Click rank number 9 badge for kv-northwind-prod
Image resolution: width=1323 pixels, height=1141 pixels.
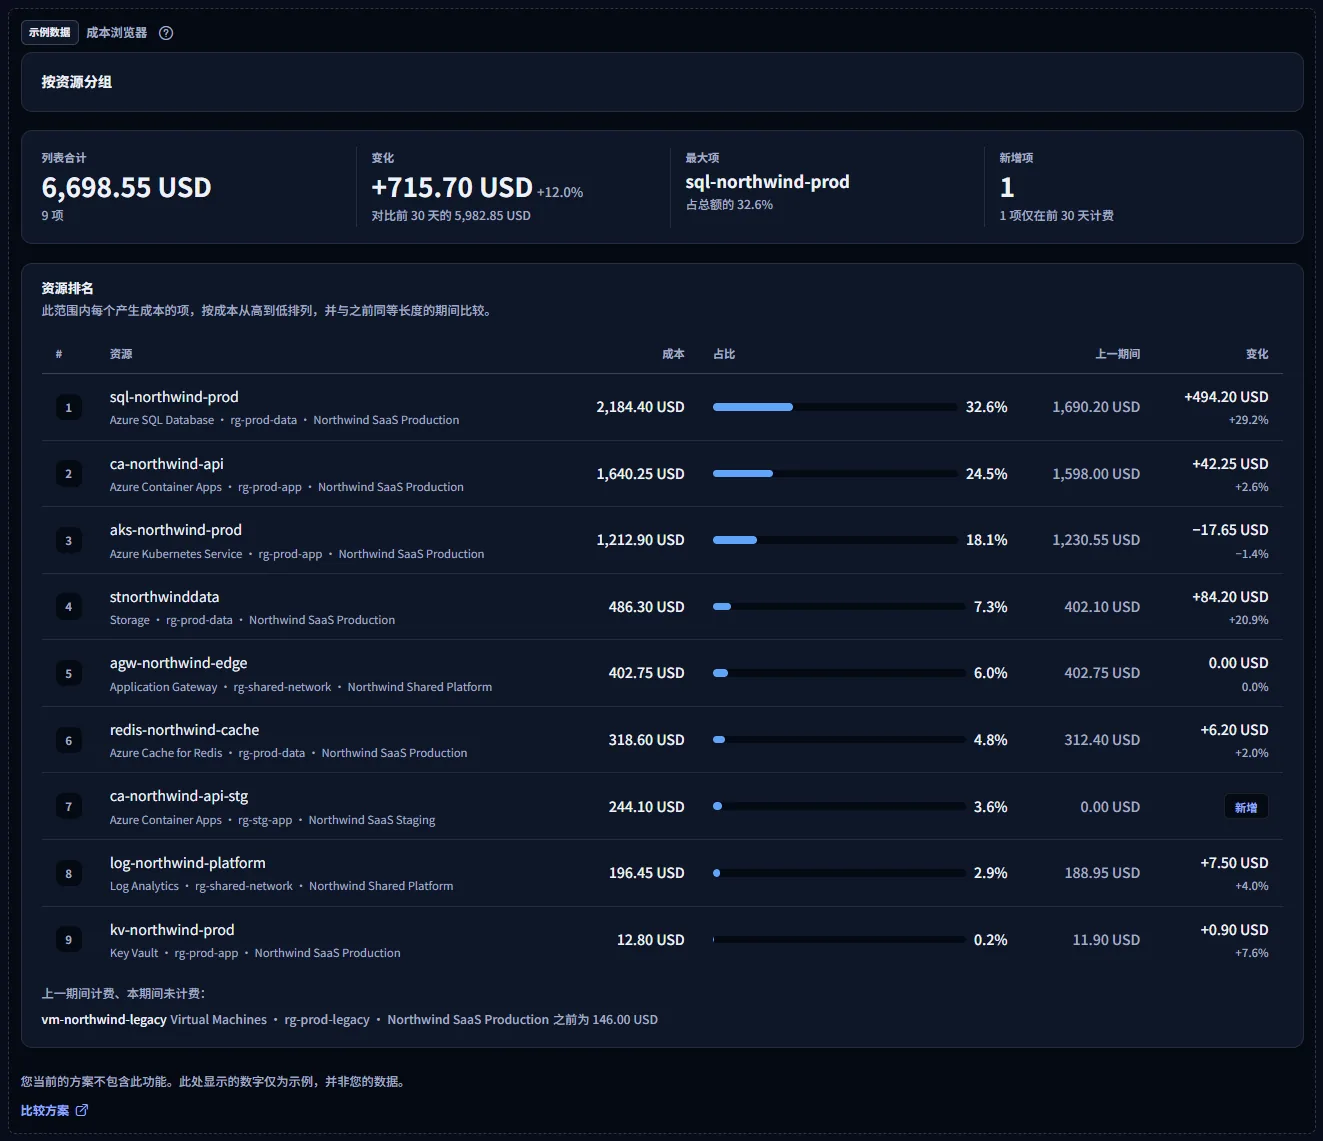click(x=69, y=940)
